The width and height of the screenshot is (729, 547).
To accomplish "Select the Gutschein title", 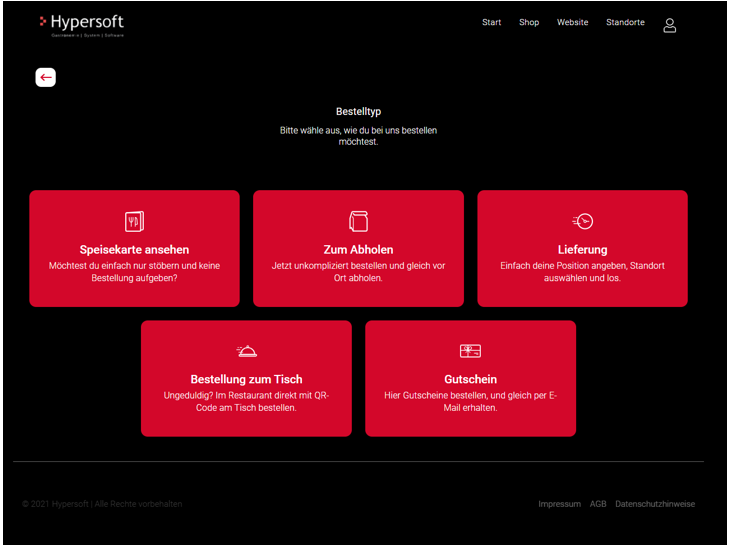I will [470, 380].
